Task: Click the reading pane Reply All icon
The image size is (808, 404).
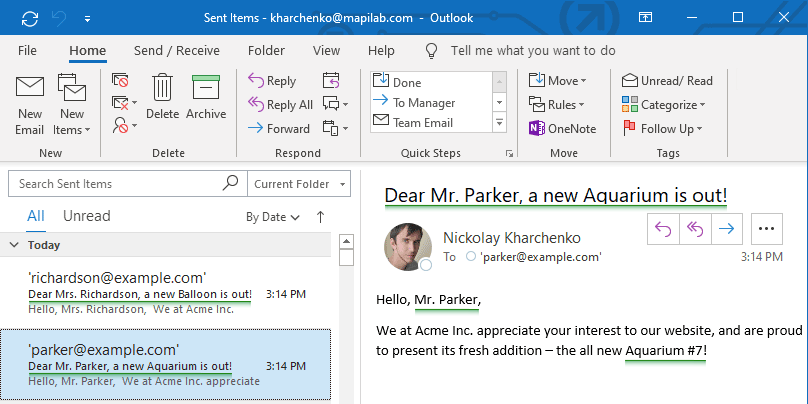Action: pos(695,229)
